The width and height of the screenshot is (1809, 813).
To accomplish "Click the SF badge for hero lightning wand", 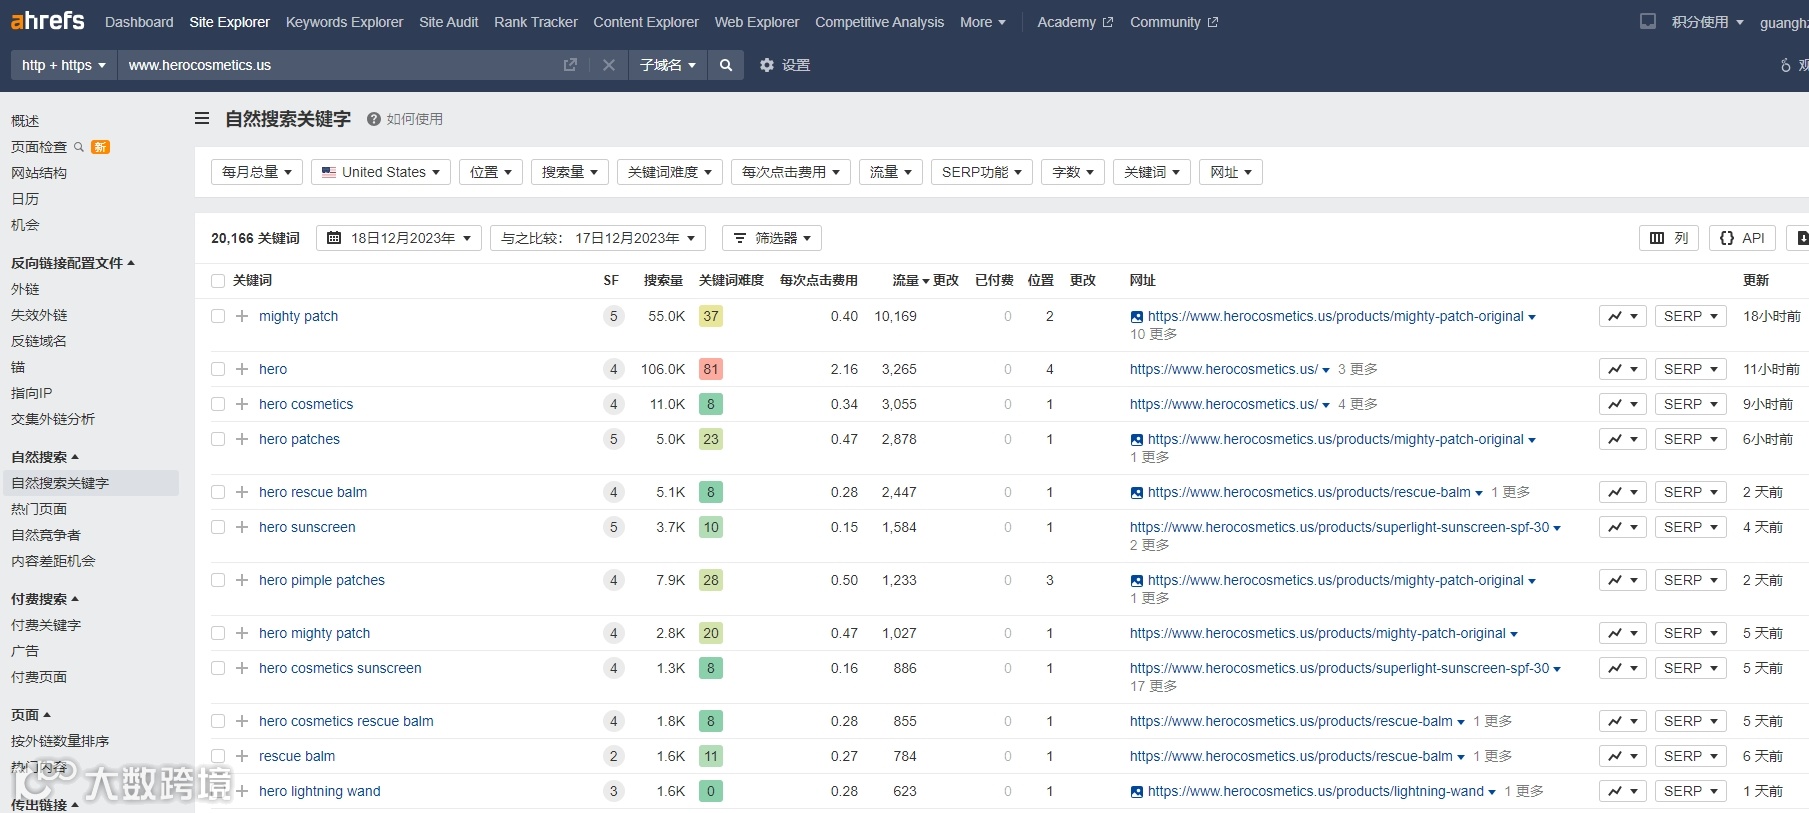I will (x=614, y=791).
